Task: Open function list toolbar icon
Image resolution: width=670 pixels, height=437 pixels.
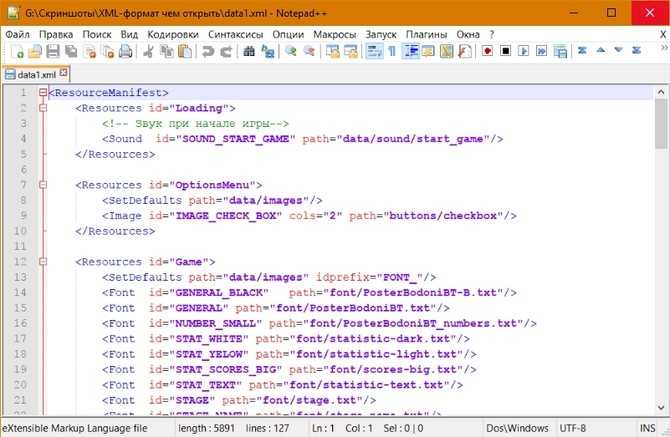Action: point(464,52)
